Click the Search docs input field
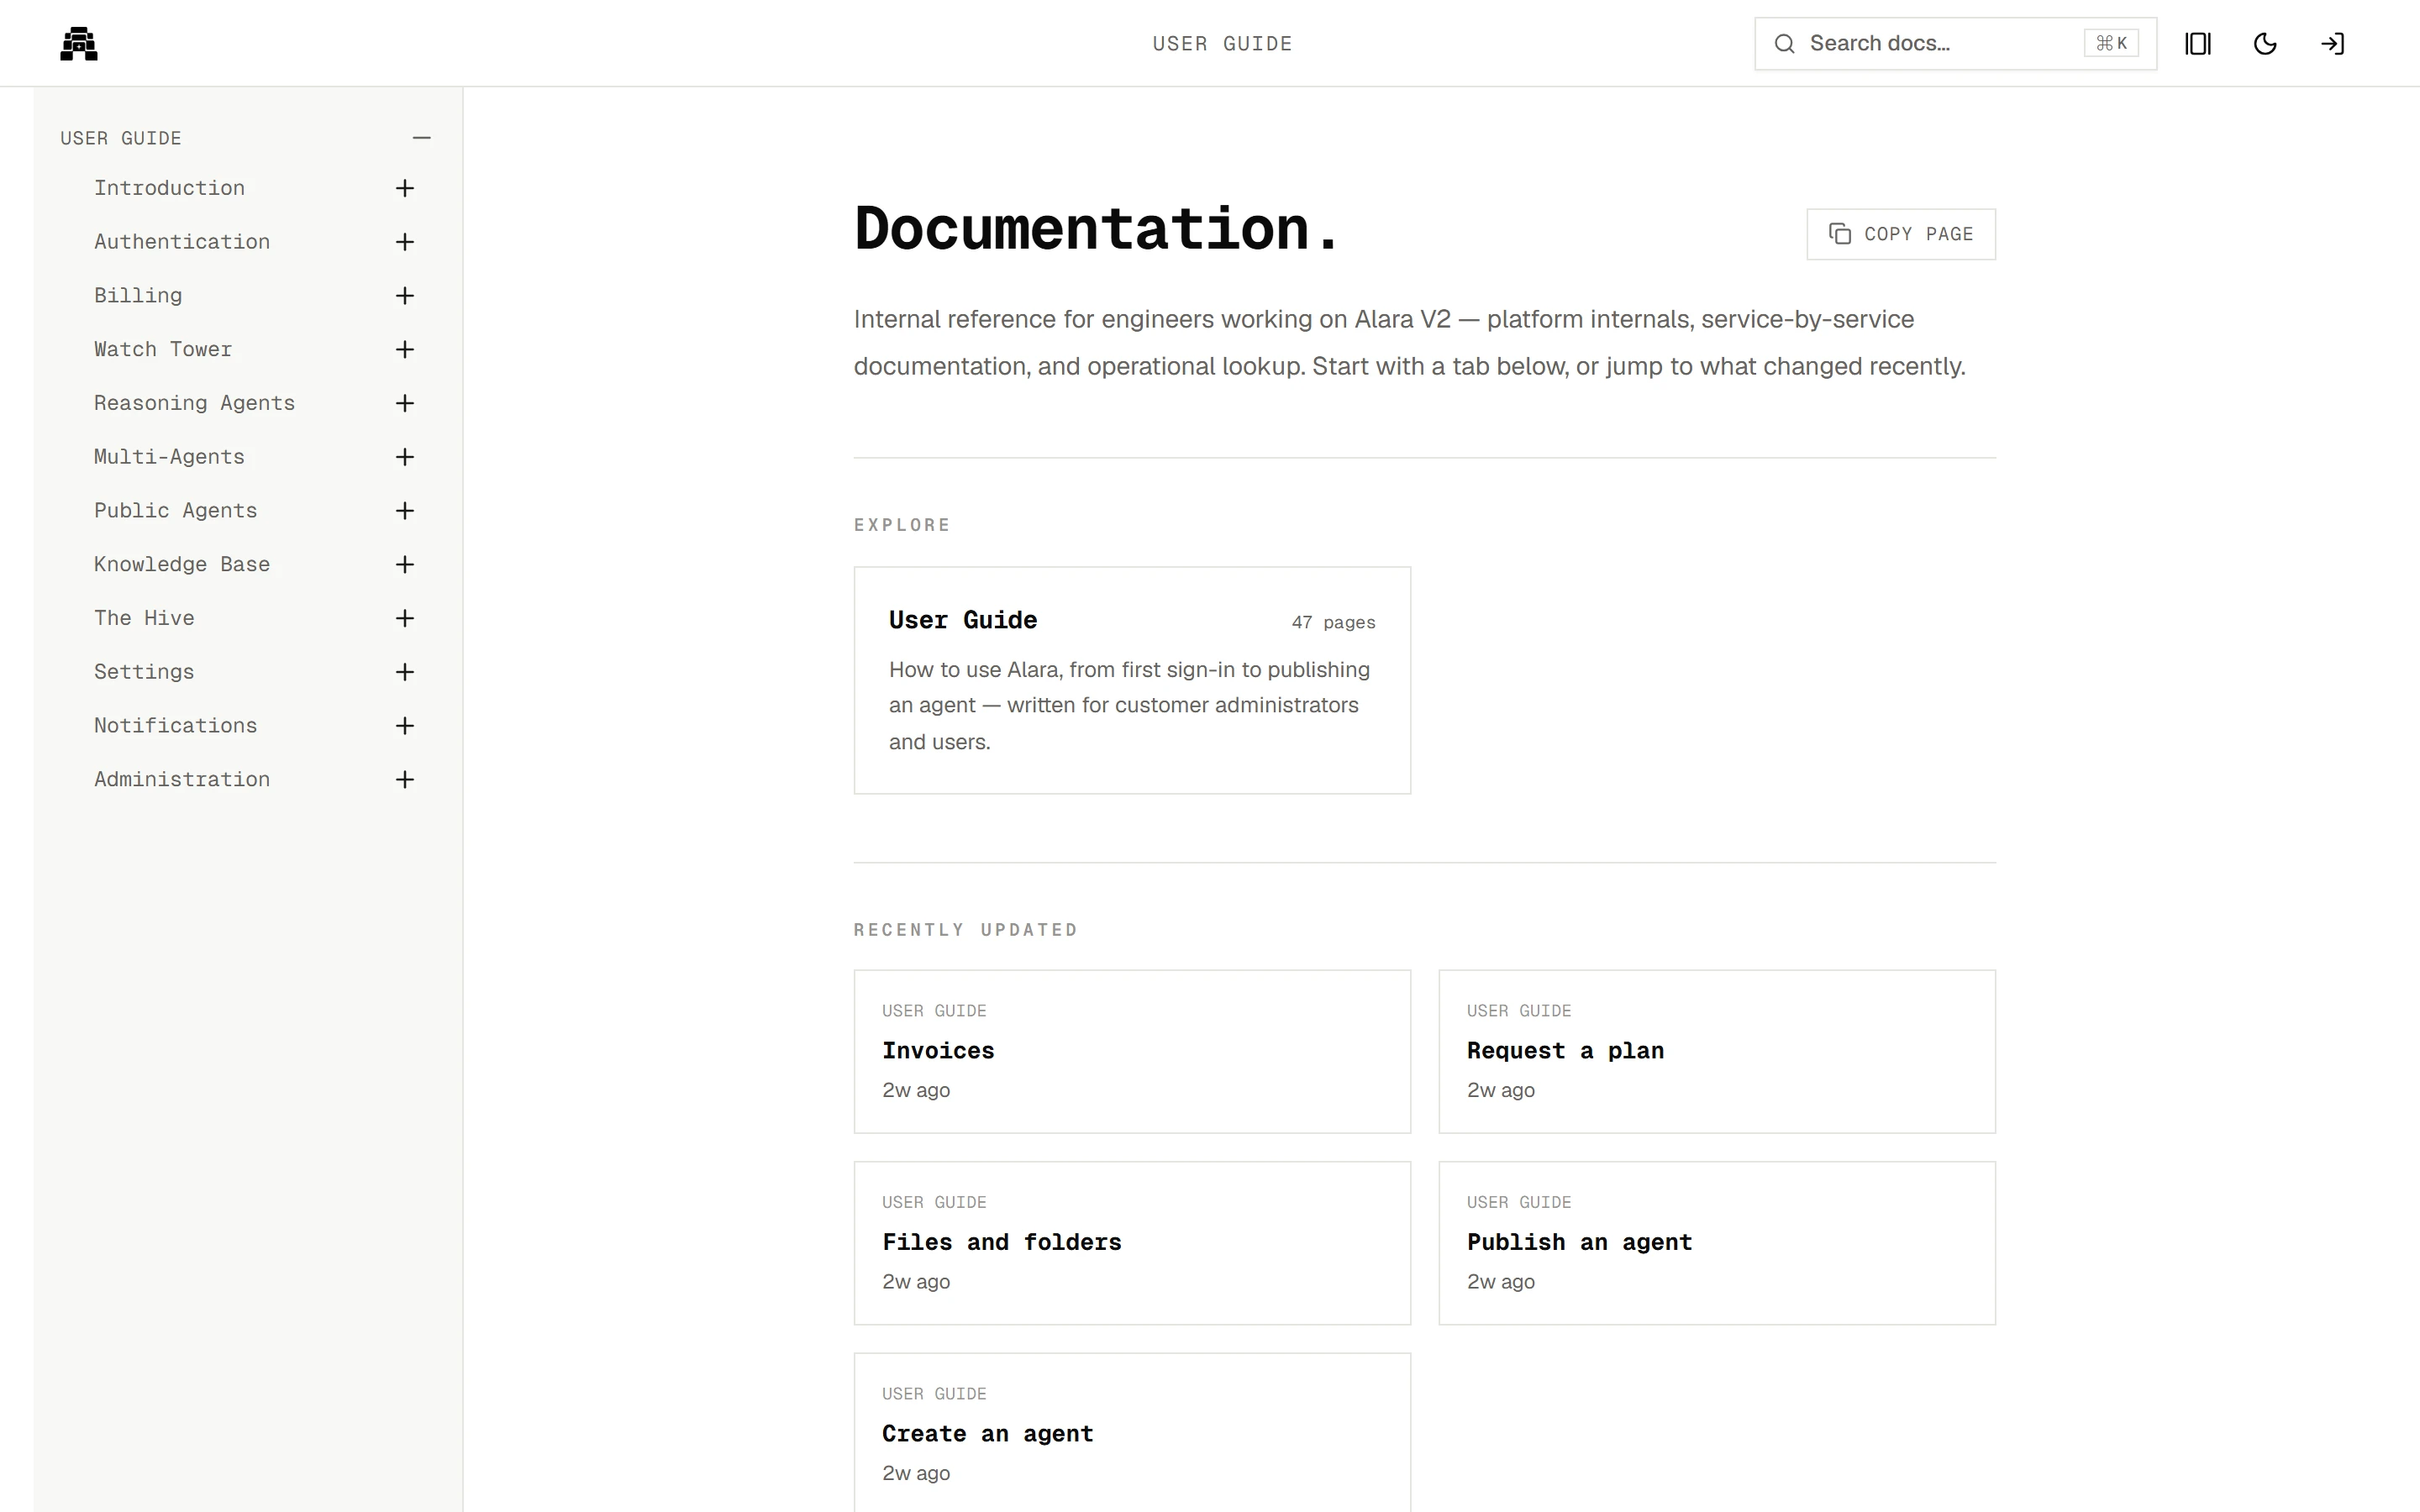This screenshot has height=1512, width=2420. click(x=1955, y=44)
